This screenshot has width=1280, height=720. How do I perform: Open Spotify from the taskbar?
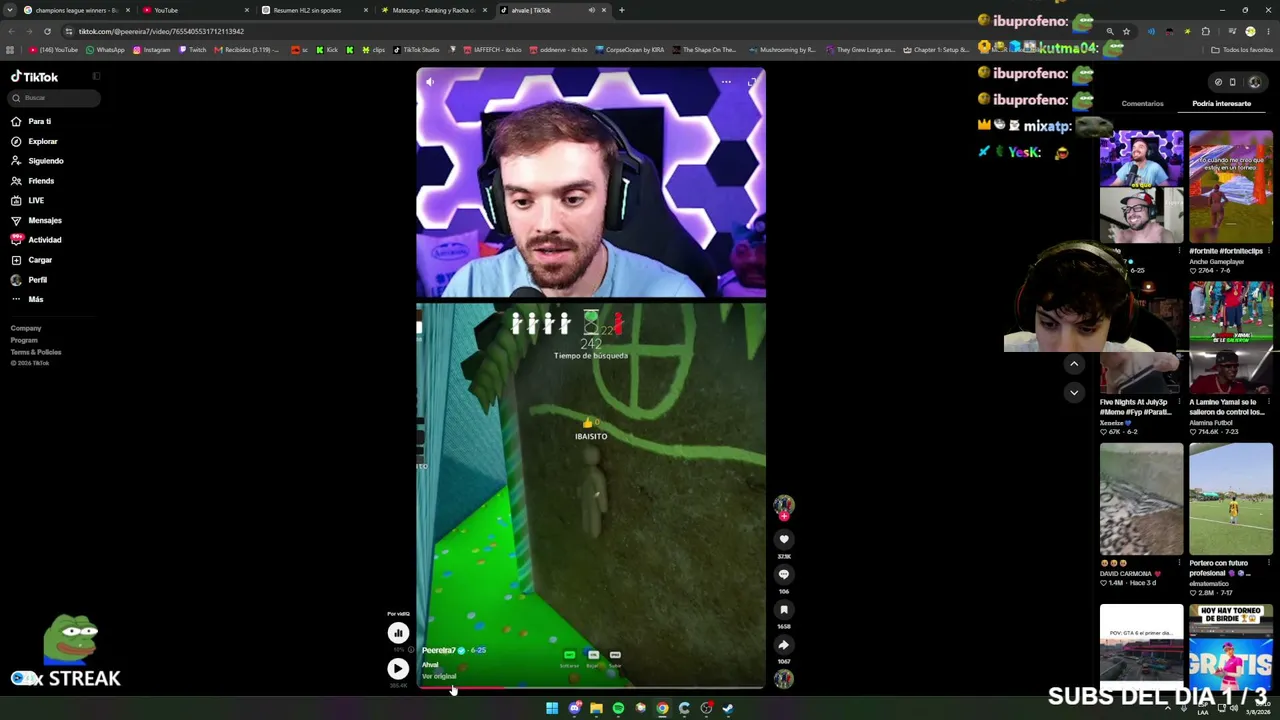click(618, 708)
